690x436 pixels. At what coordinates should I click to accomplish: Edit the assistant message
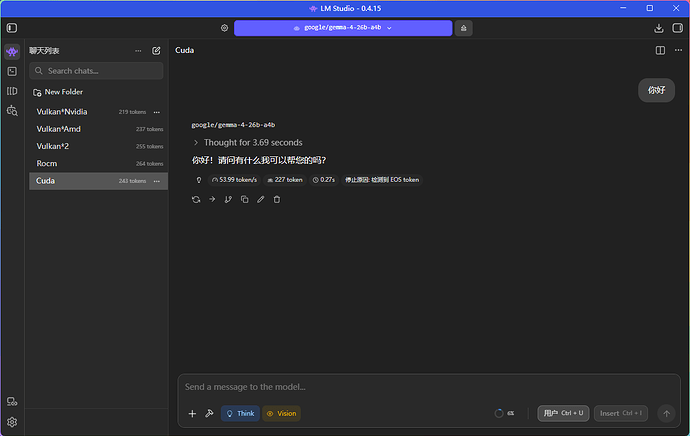[261, 199]
